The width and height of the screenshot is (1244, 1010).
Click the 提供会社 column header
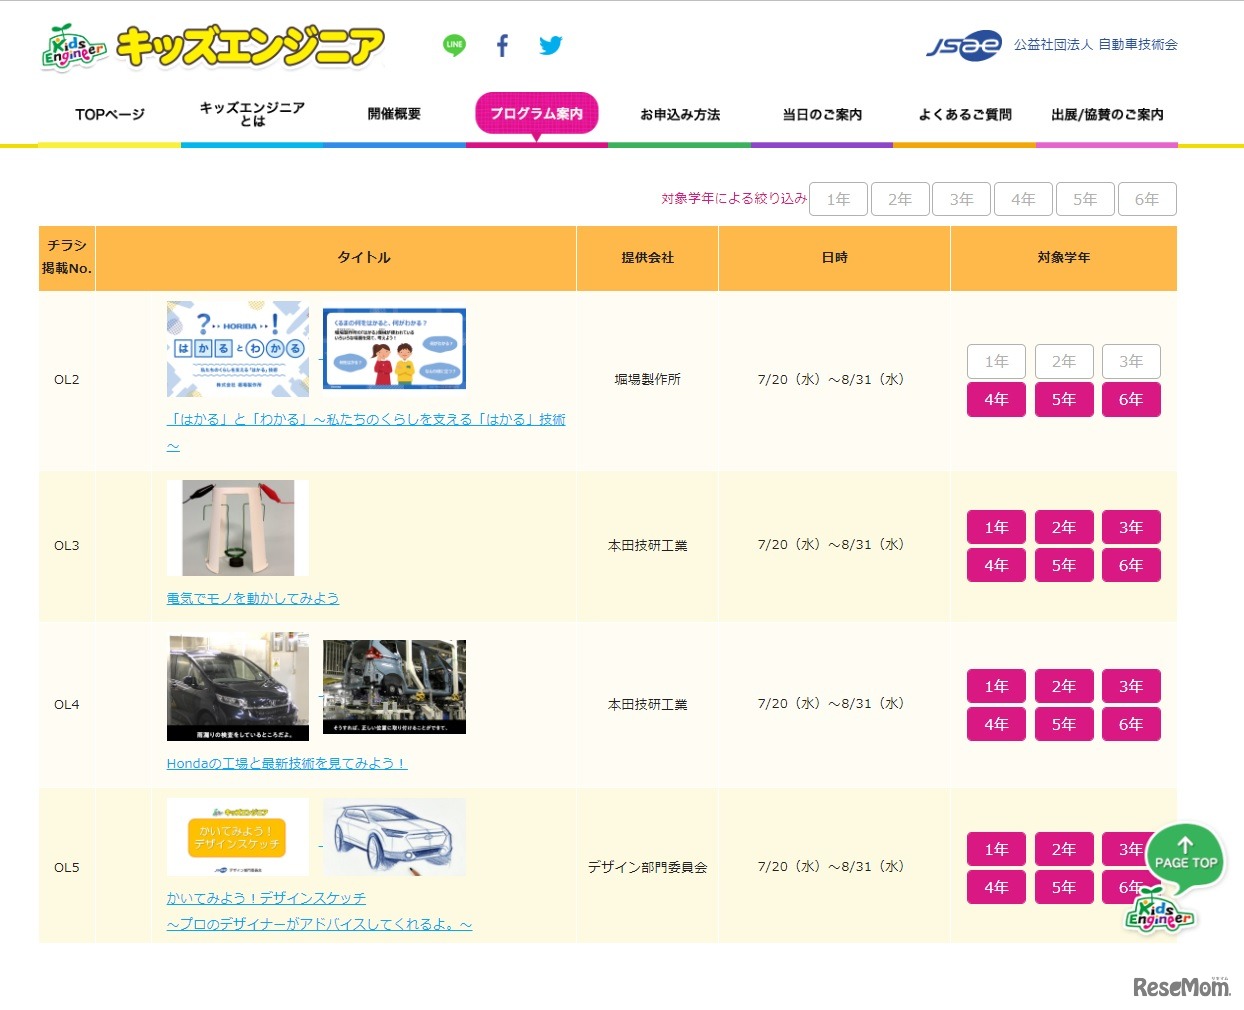point(648,258)
